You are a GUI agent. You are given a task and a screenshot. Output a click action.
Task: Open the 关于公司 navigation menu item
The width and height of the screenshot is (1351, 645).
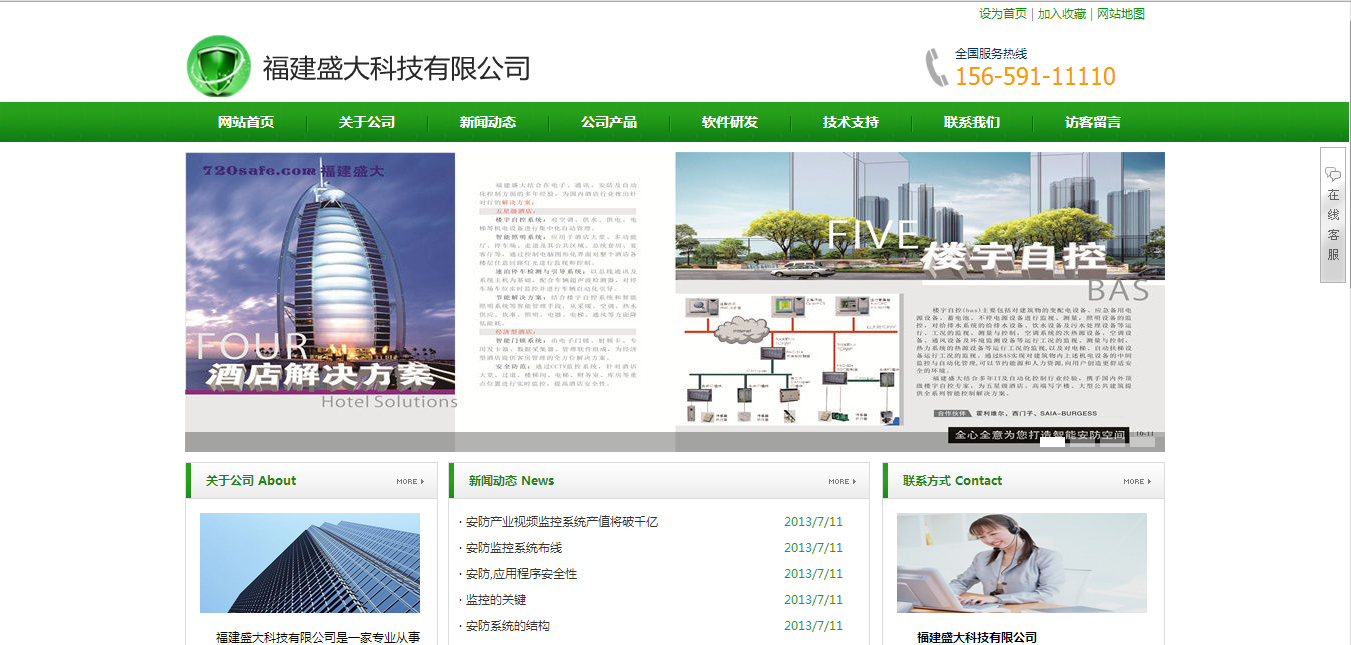click(x=367, y=122)
